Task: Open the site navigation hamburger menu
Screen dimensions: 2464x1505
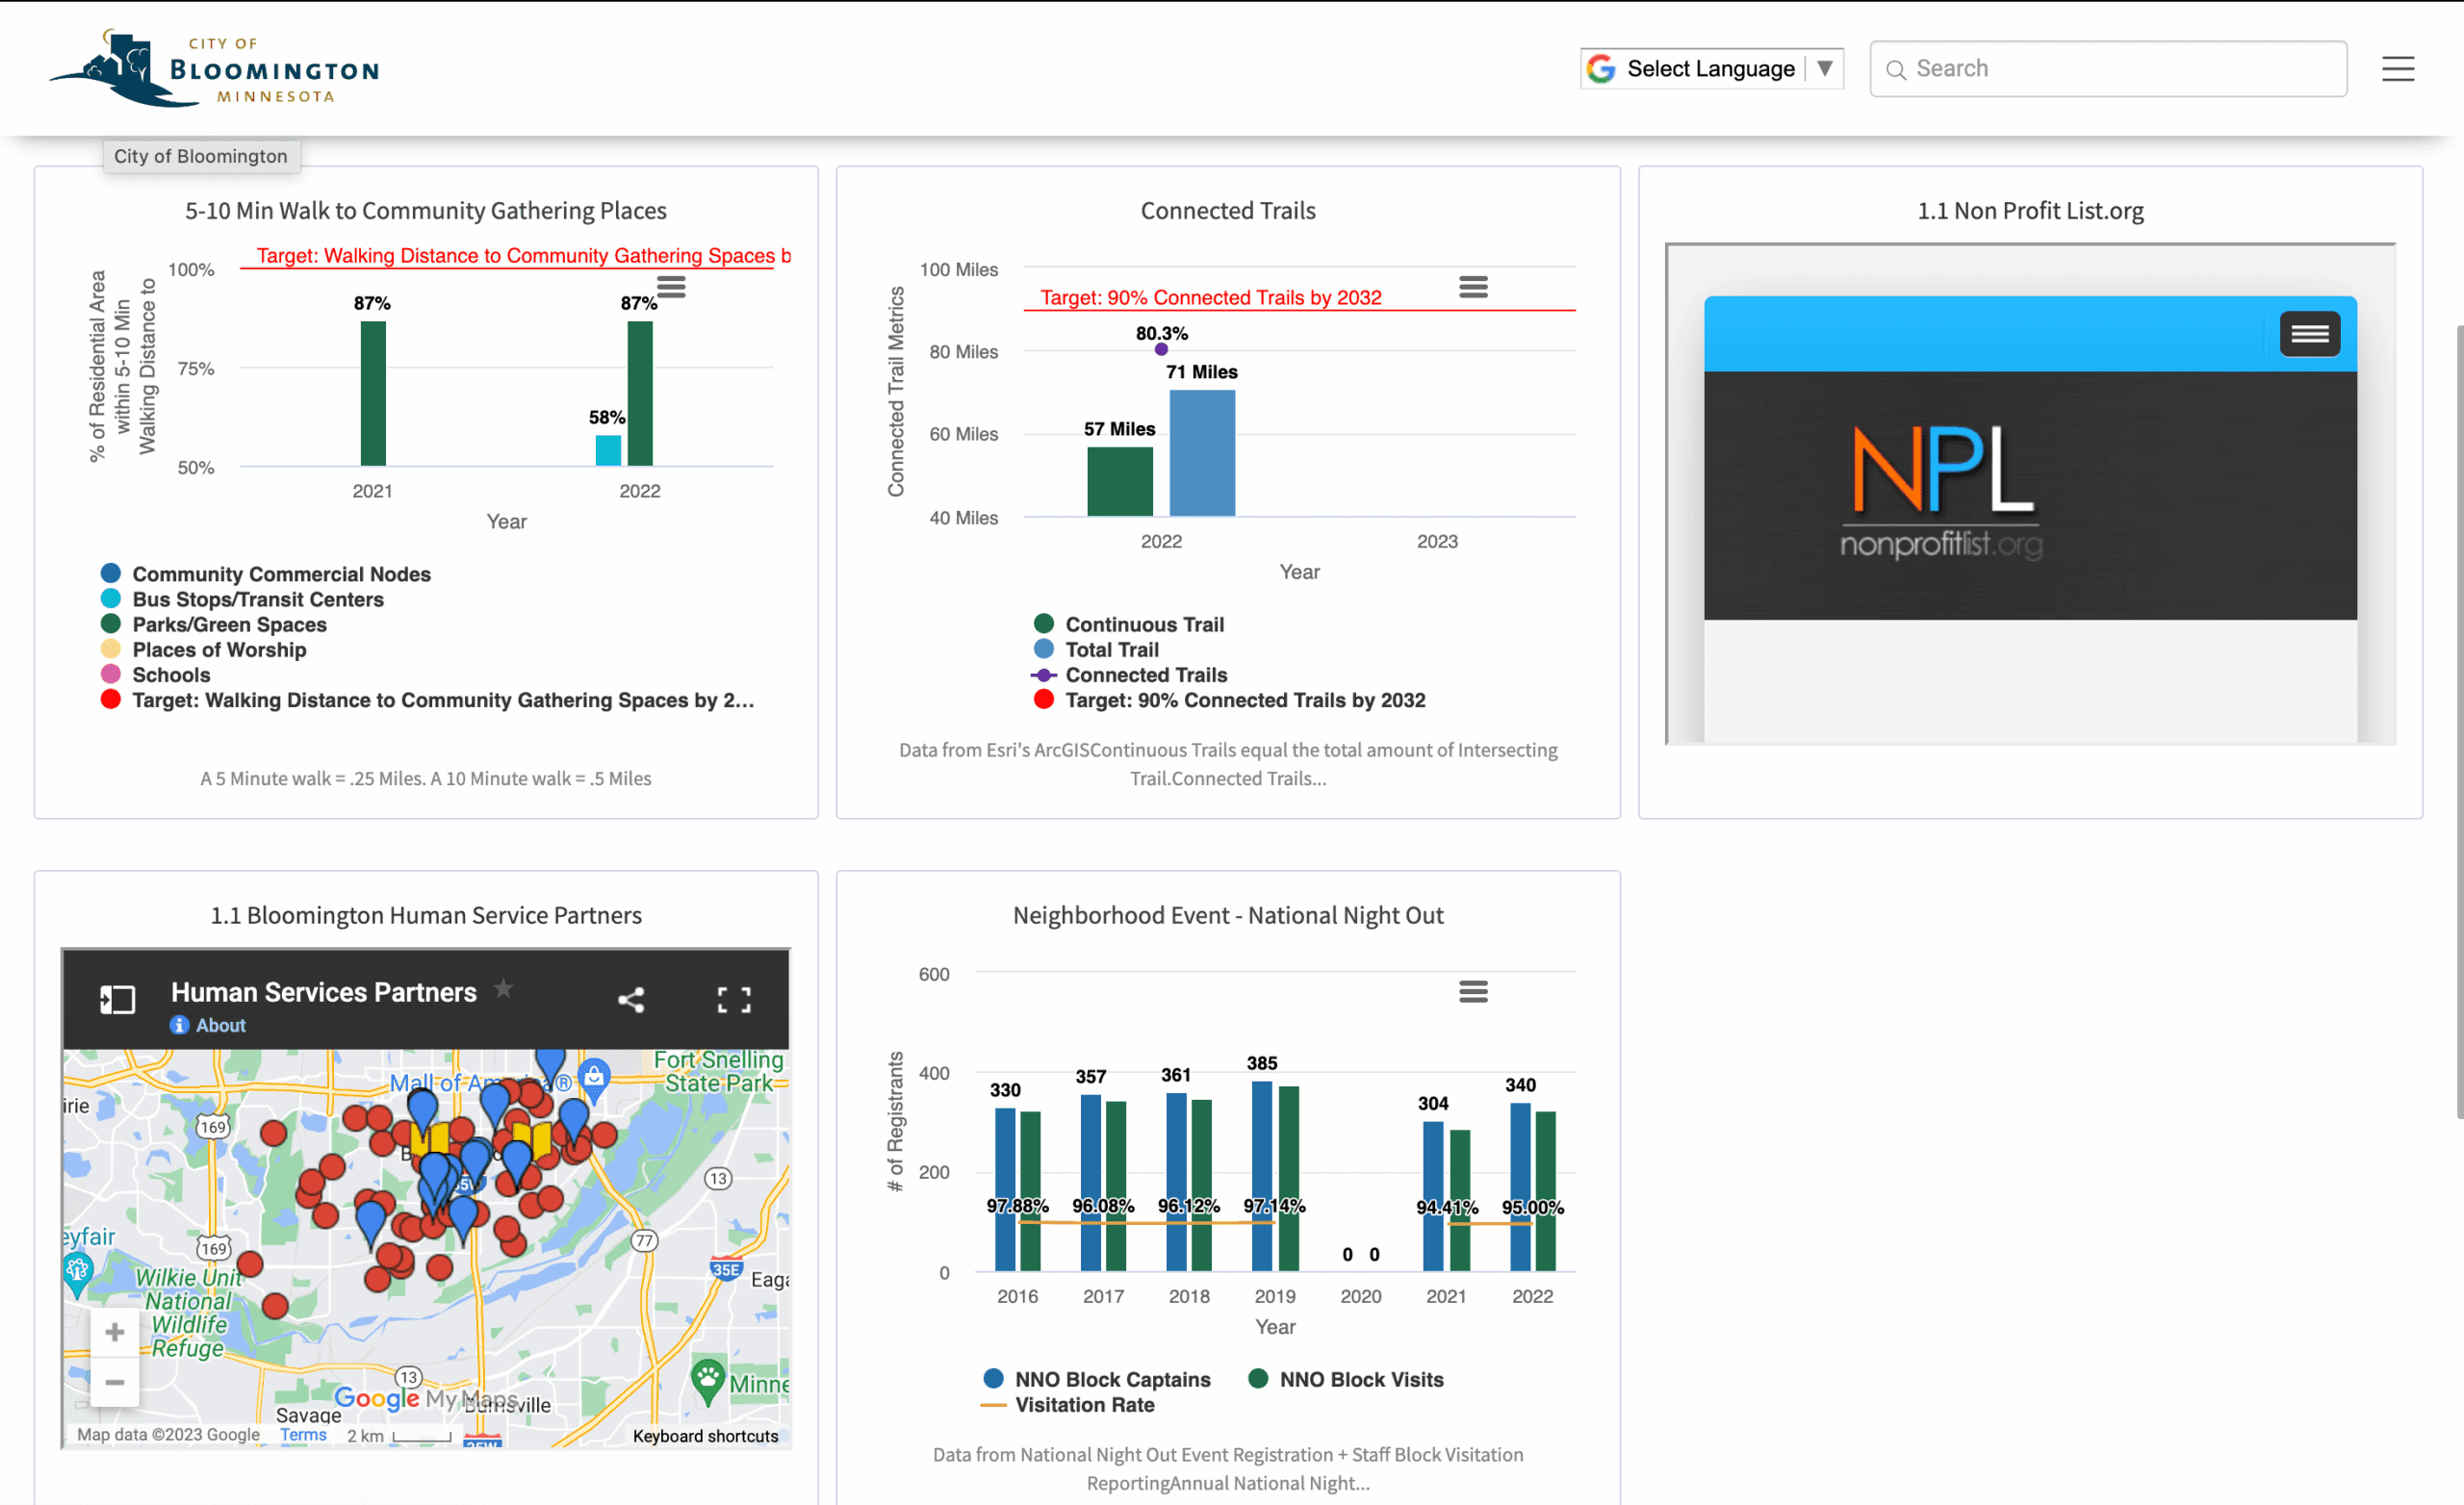Action: (x=2398, y=68)
